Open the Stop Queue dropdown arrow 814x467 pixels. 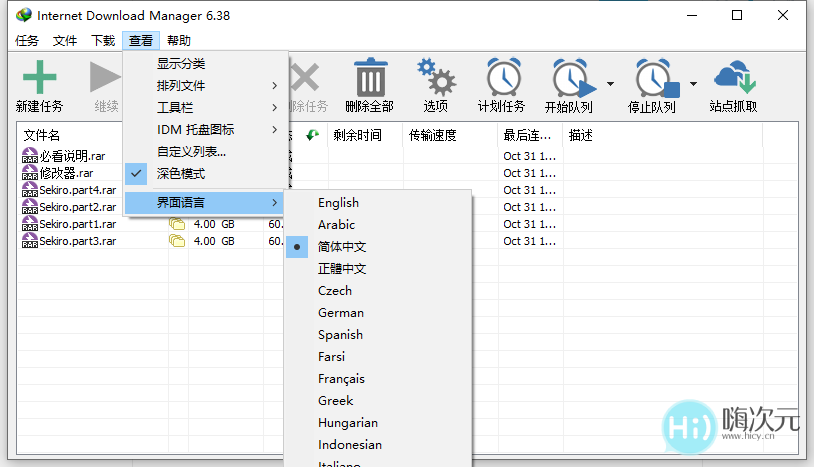[694, 84]
